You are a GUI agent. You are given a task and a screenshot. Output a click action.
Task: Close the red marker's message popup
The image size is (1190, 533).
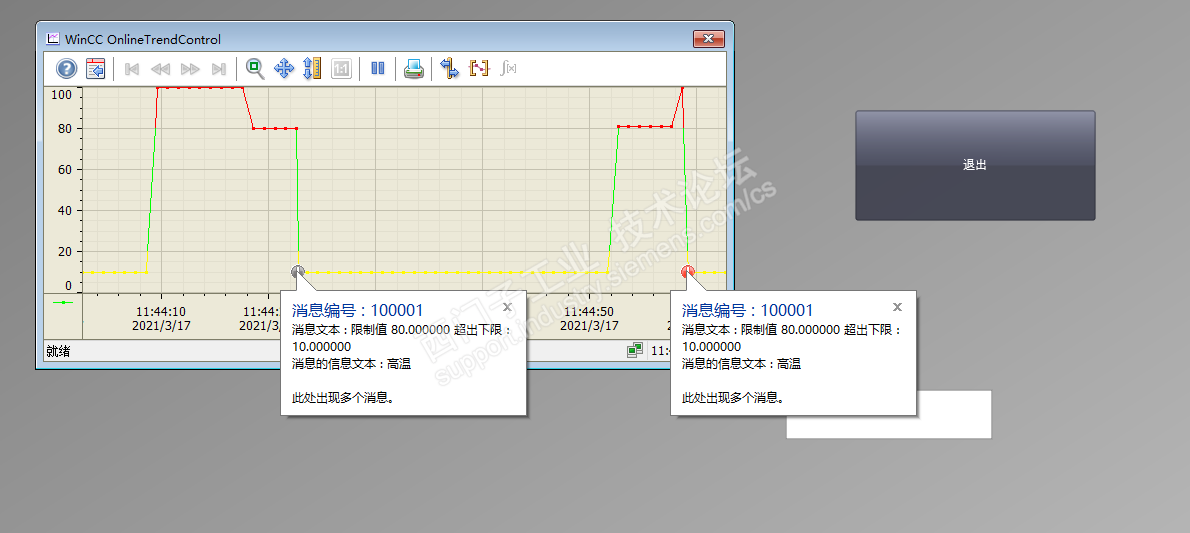898,307
